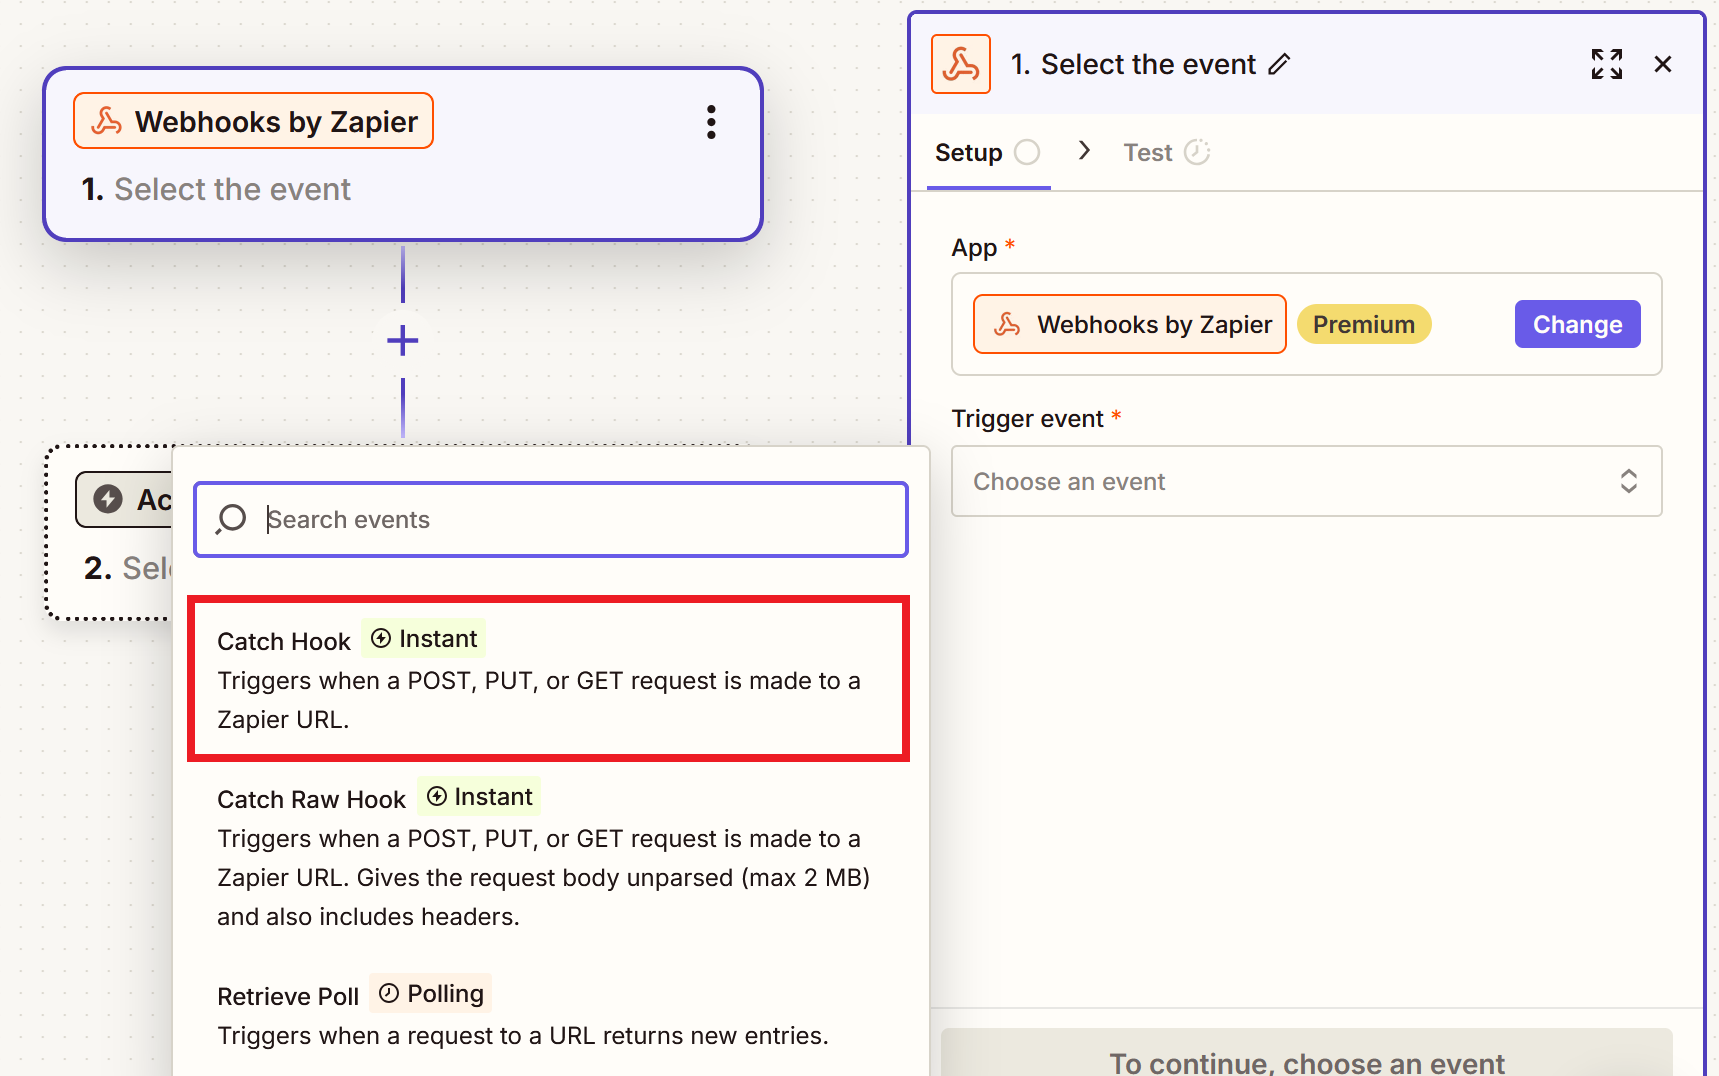The height and width of the screenshot is (1076, 1719).
Task: Focus the Search events input field
Action: coord(551,520)
